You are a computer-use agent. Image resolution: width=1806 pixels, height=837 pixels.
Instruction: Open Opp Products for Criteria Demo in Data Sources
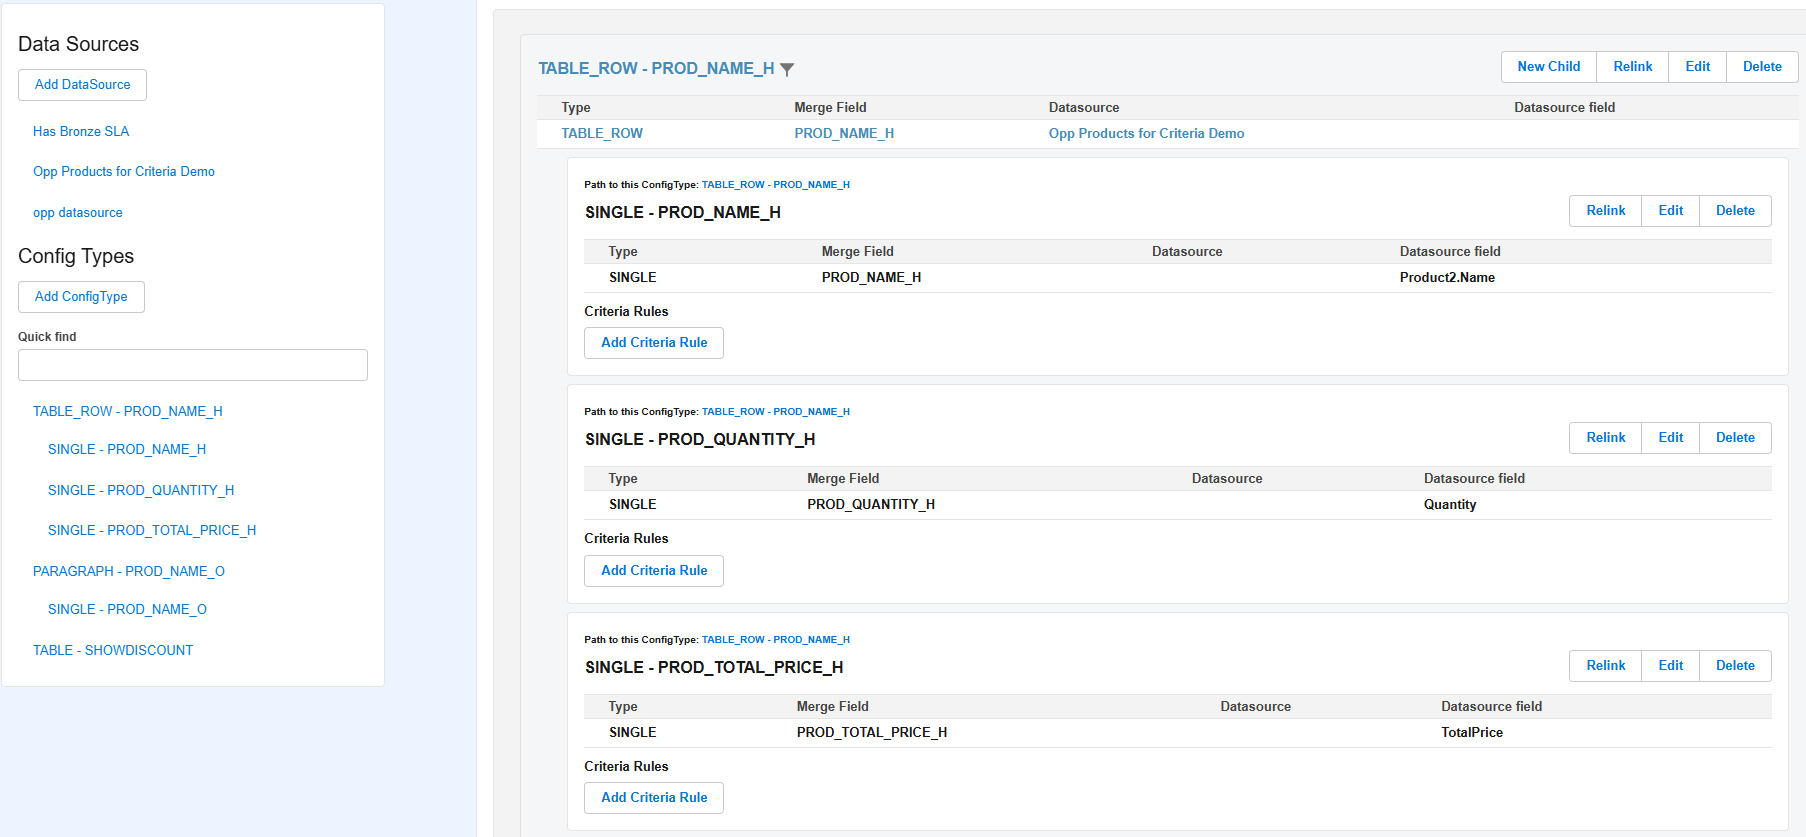point(124,171)
